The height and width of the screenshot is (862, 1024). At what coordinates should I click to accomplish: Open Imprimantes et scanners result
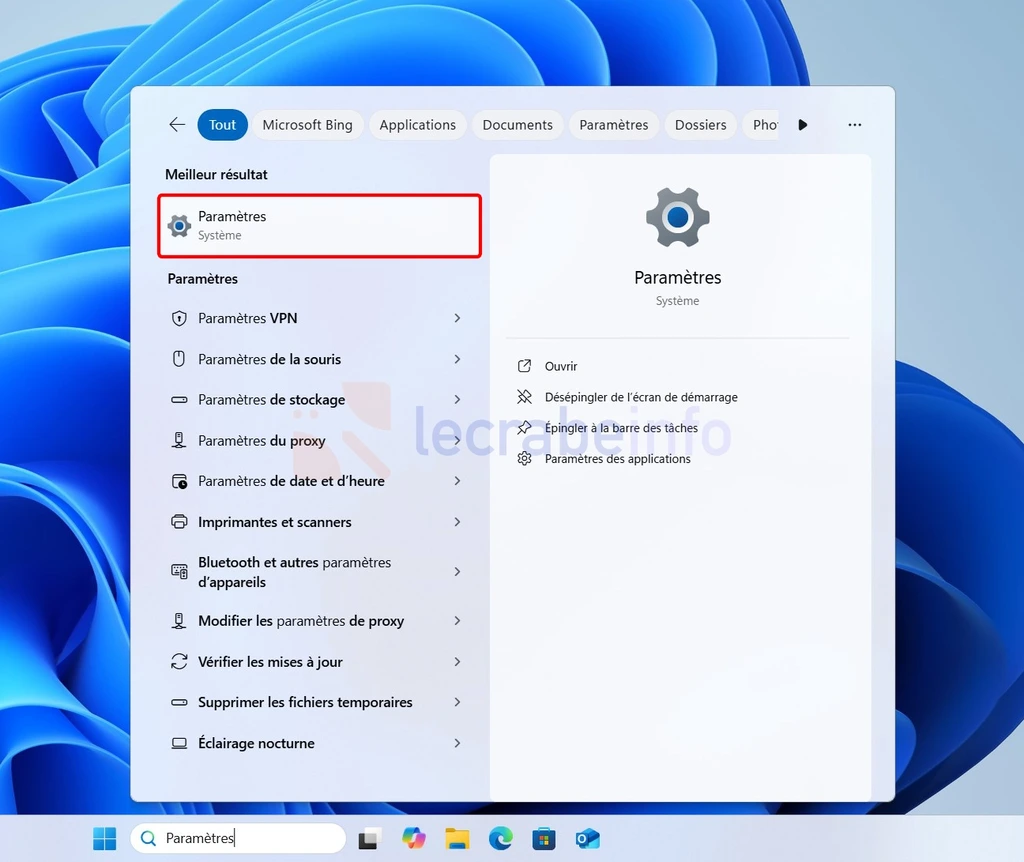coord(319,522)
